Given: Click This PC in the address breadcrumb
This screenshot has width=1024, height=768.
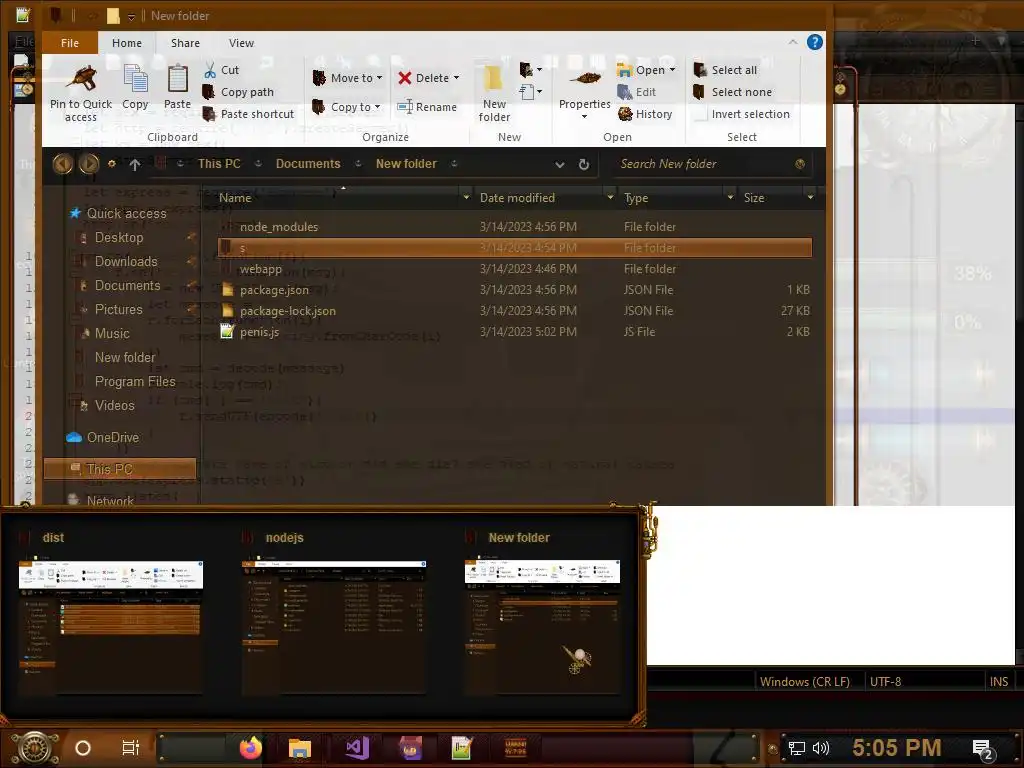Looking at the screenshot, I should coord(219,164).
